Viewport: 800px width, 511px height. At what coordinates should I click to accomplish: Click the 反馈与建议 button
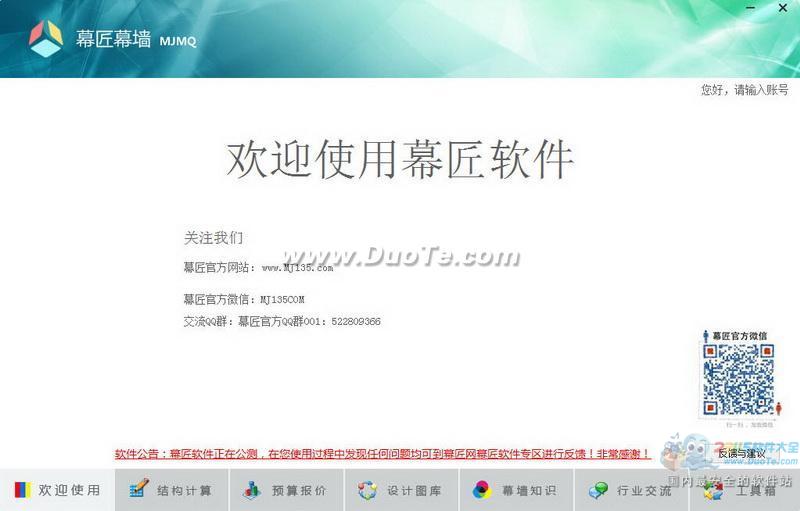tap(742, 453)
